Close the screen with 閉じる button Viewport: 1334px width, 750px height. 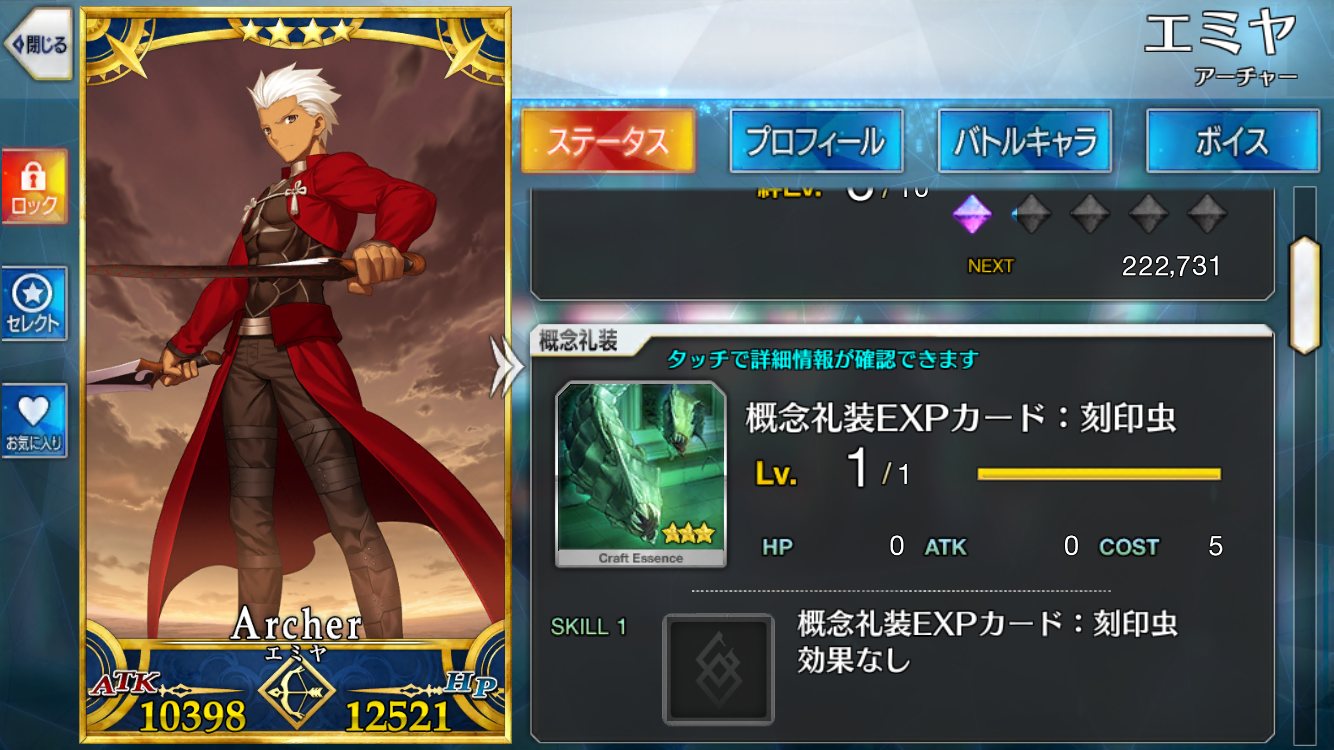[x=38, y=44]
